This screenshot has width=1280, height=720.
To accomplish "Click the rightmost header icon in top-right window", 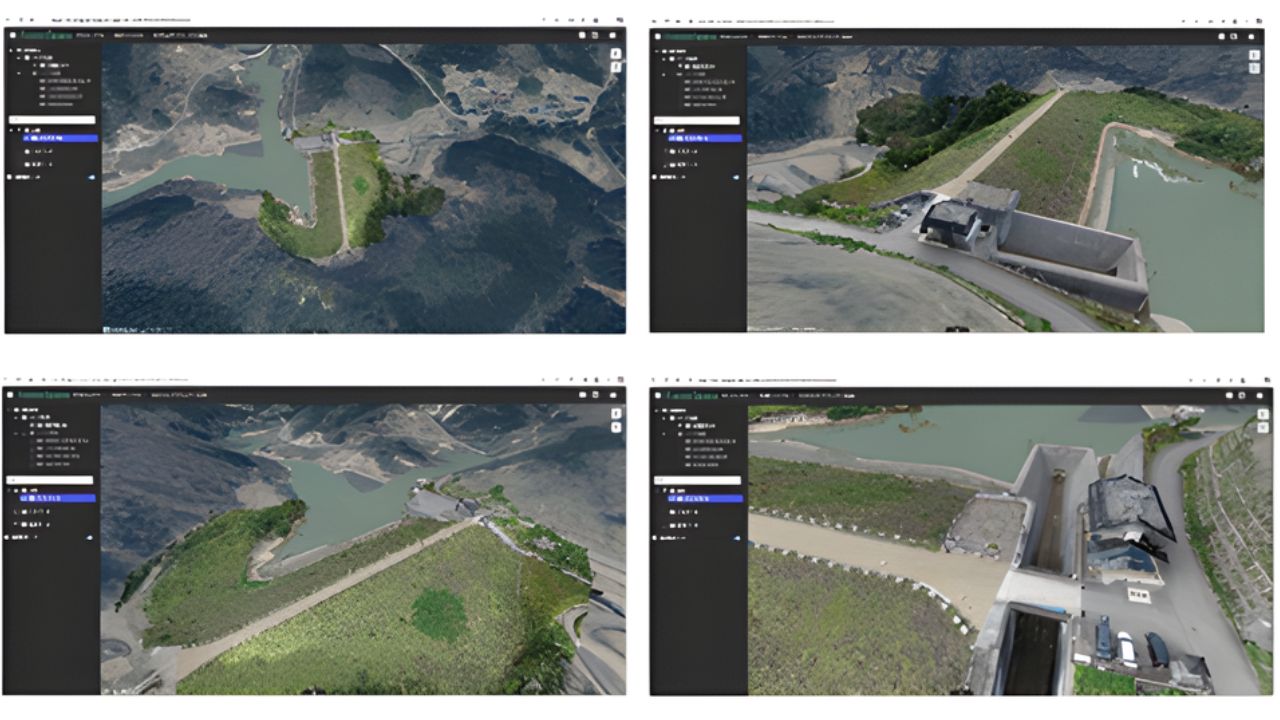I will [1251, 36].
